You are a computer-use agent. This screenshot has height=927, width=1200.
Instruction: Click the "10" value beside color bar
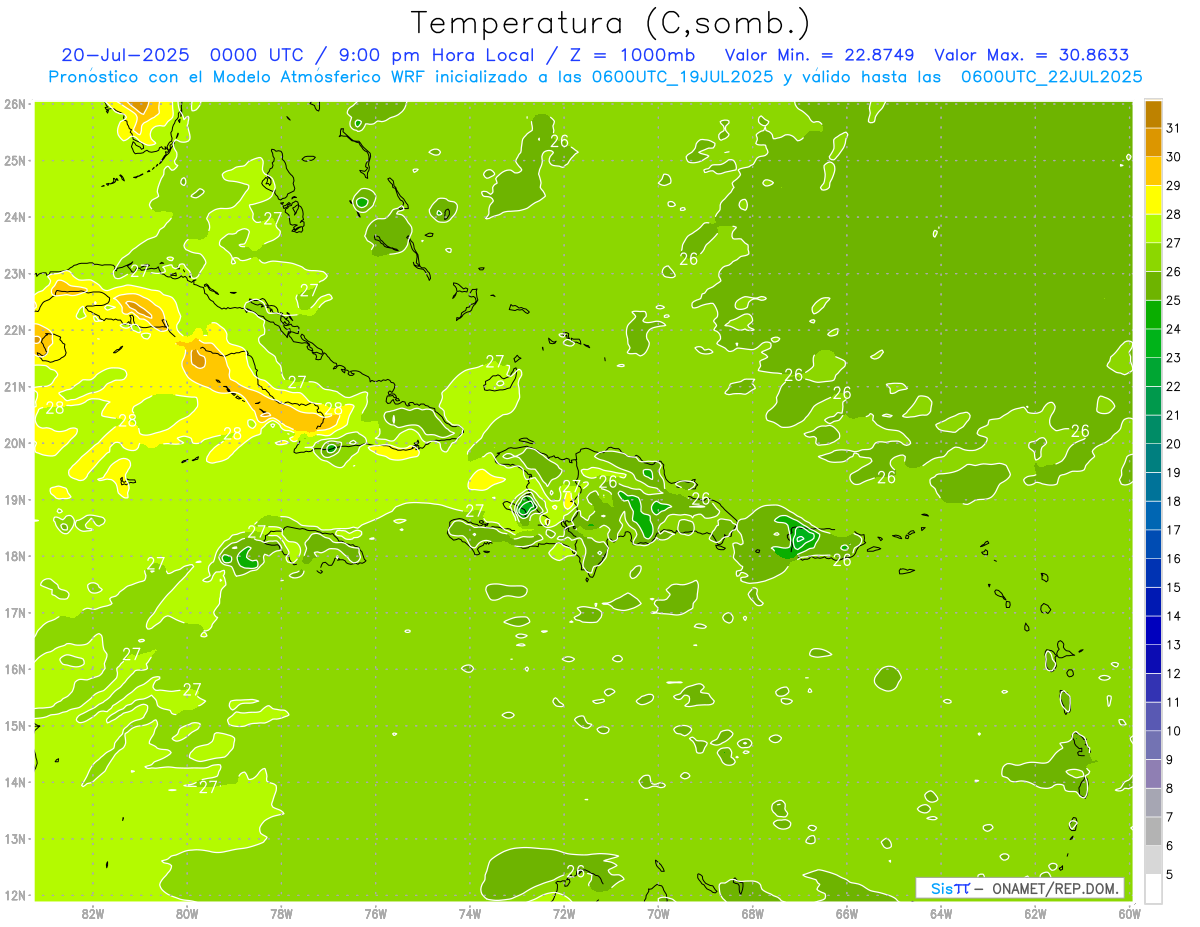(x=1174, y=731)
